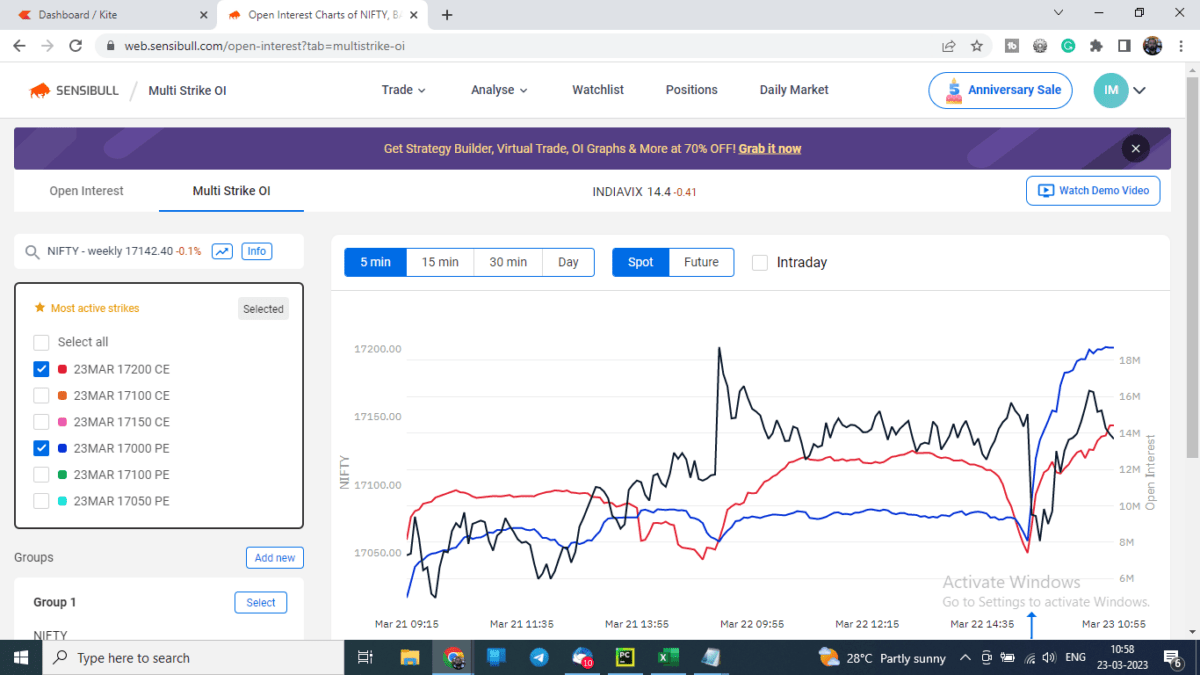Click Add new beside Groups
The height and width of the screenshot is (675, 1200).
click(274, 557)
